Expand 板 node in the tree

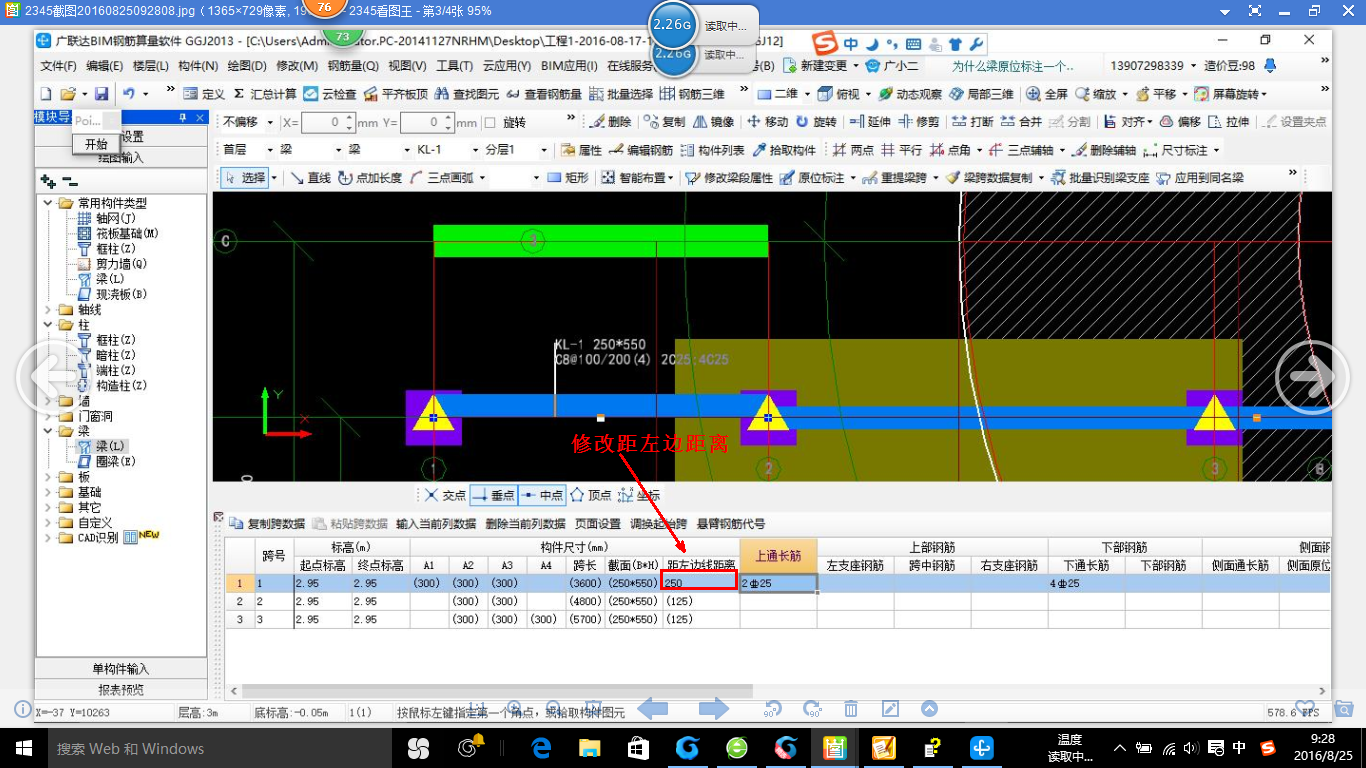click(48, 477)
